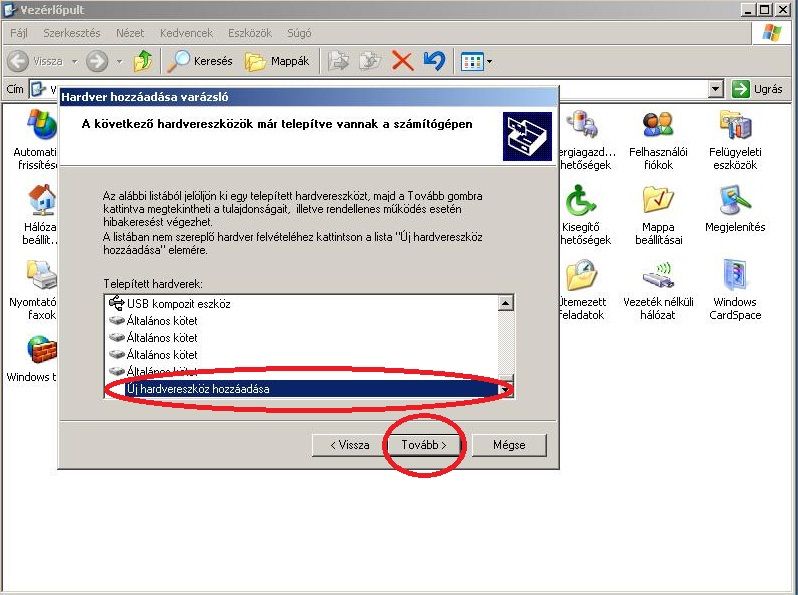The height and width of the screenshot is (595, 798).
Task: Click the Keresés search toolbar button
Action: (200, 61)
